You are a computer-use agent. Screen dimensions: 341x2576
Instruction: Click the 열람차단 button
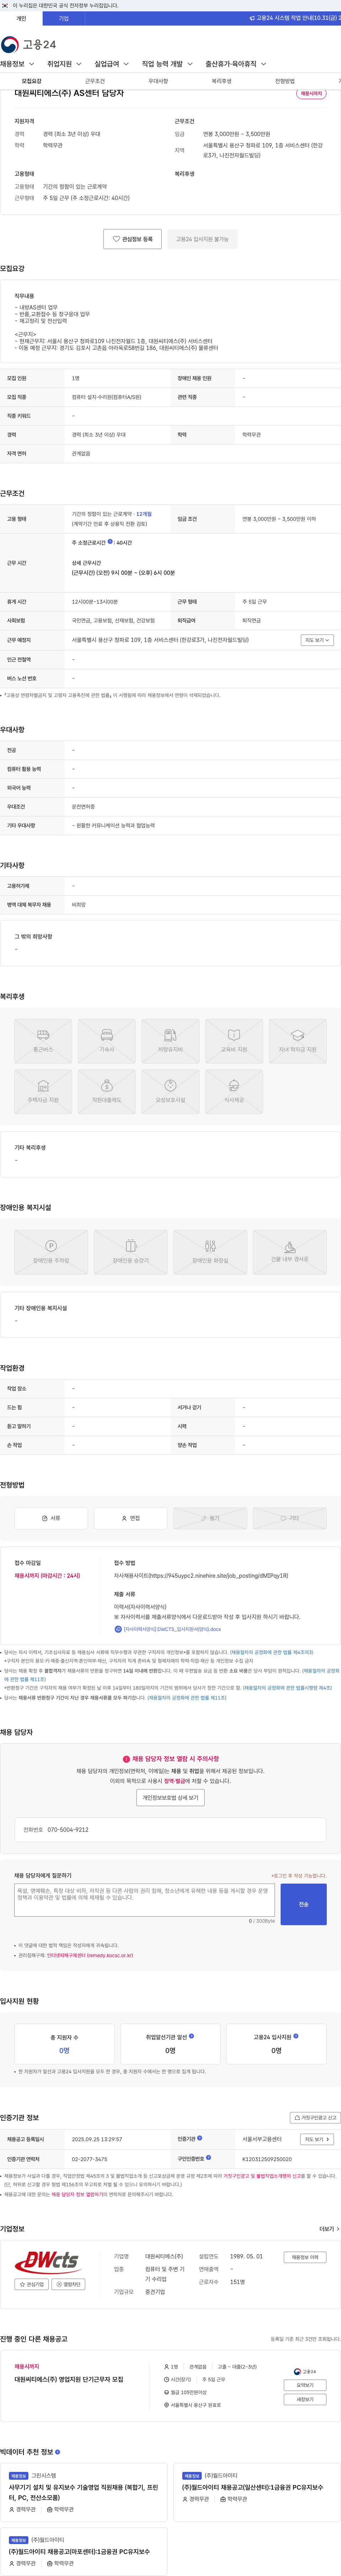coord(69,2284)
